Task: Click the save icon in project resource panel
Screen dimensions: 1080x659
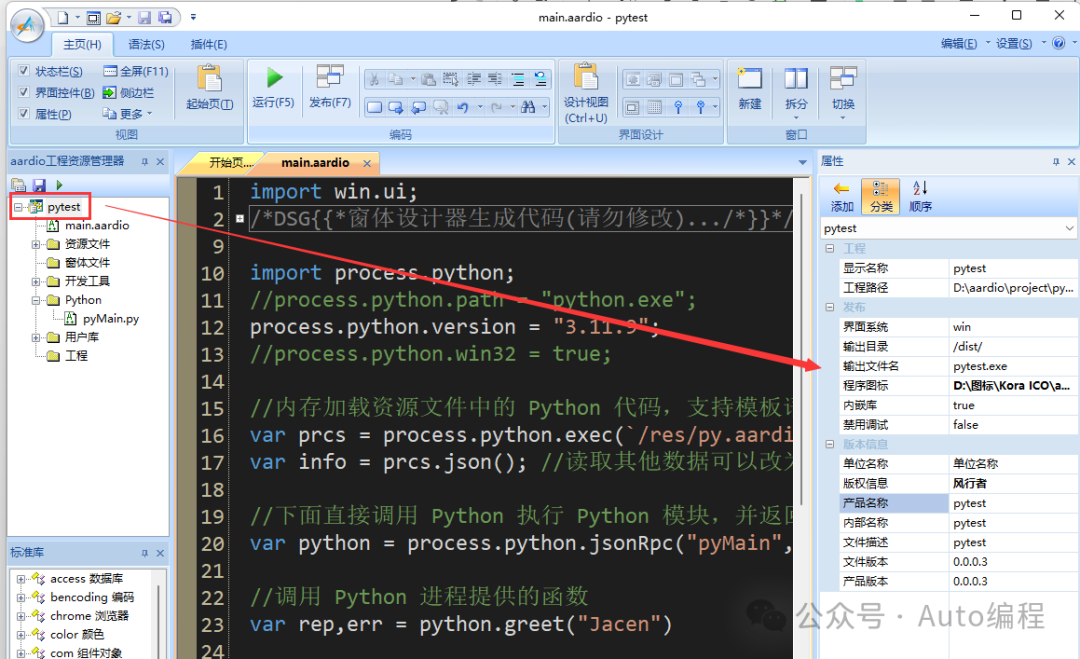Action: point(38,185)
